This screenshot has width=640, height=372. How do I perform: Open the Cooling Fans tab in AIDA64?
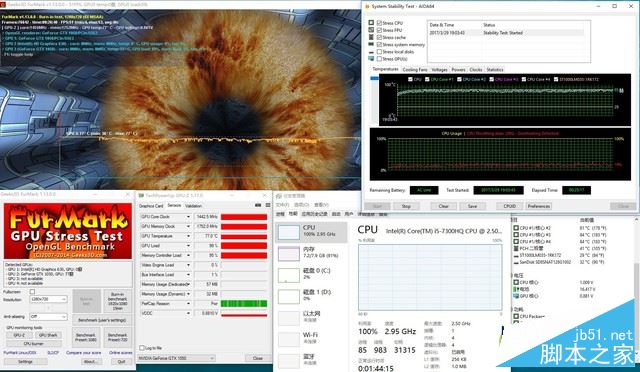tap(415, 69)
